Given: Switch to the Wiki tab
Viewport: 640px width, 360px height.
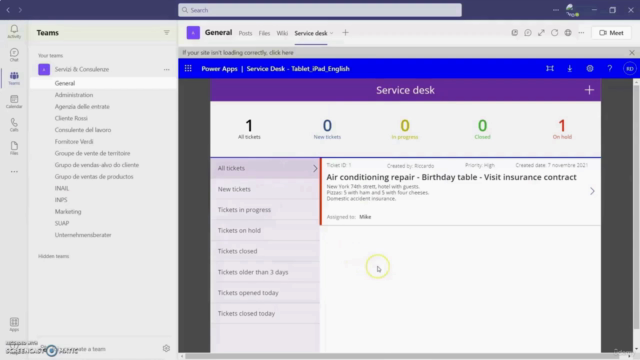Looking at the screenshot, I should (282, 33).
